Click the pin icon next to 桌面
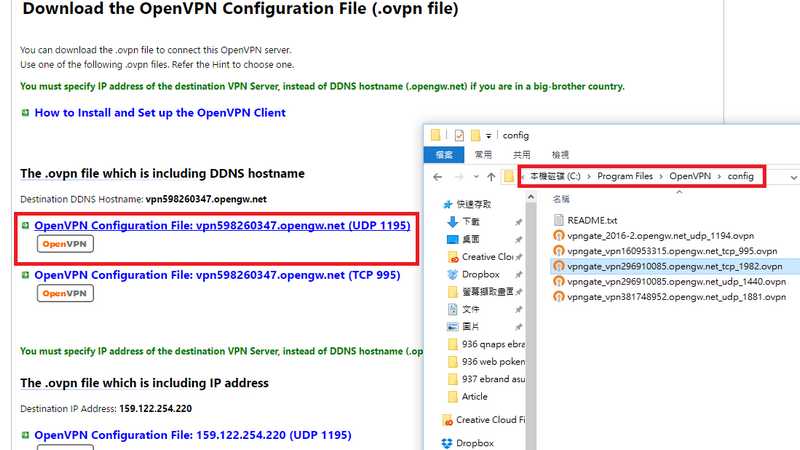The width and height of the screenshot is (800, 450). coord(518,239)
